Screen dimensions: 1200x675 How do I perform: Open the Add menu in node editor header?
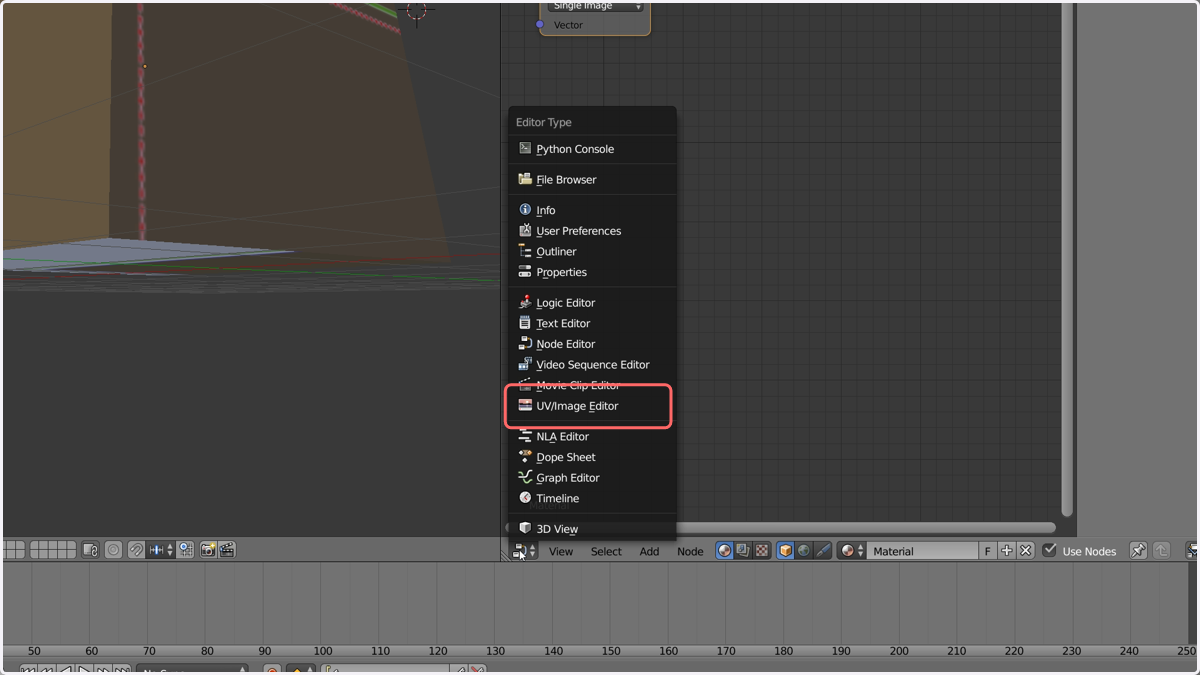pyautogui.click(x=649, y=551)
